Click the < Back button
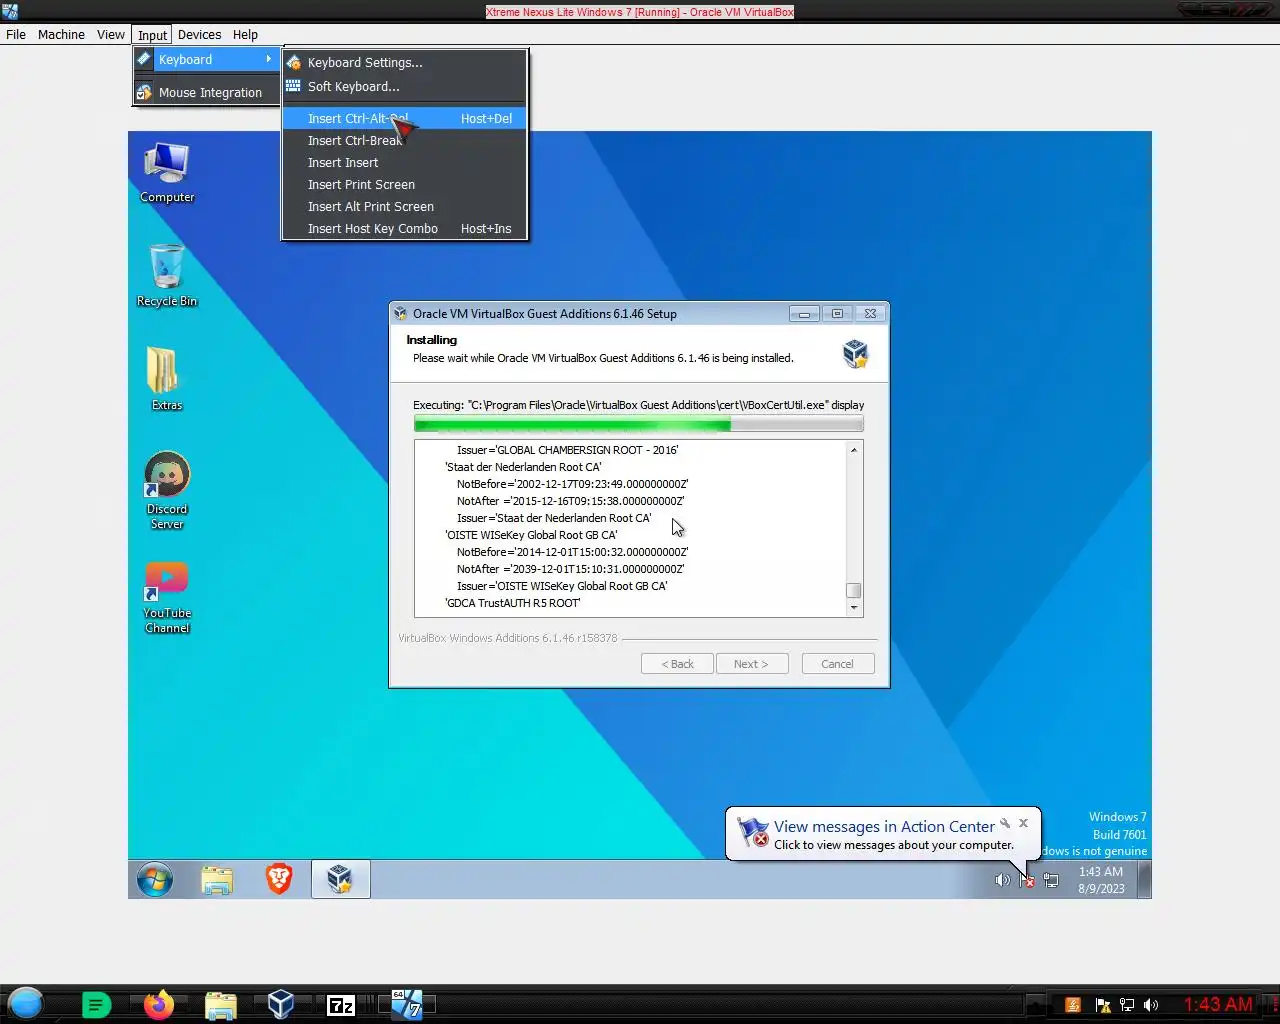1280x1024 pixels. [x=677, y=664]
